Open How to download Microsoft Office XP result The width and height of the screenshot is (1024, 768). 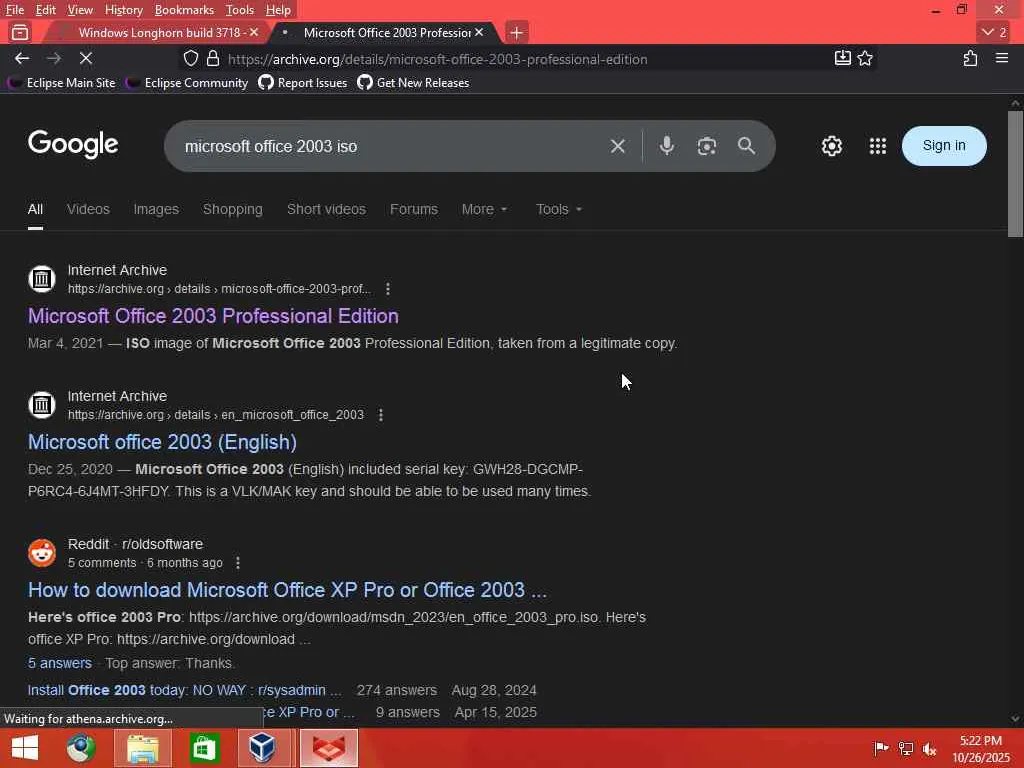click(287, 590)
